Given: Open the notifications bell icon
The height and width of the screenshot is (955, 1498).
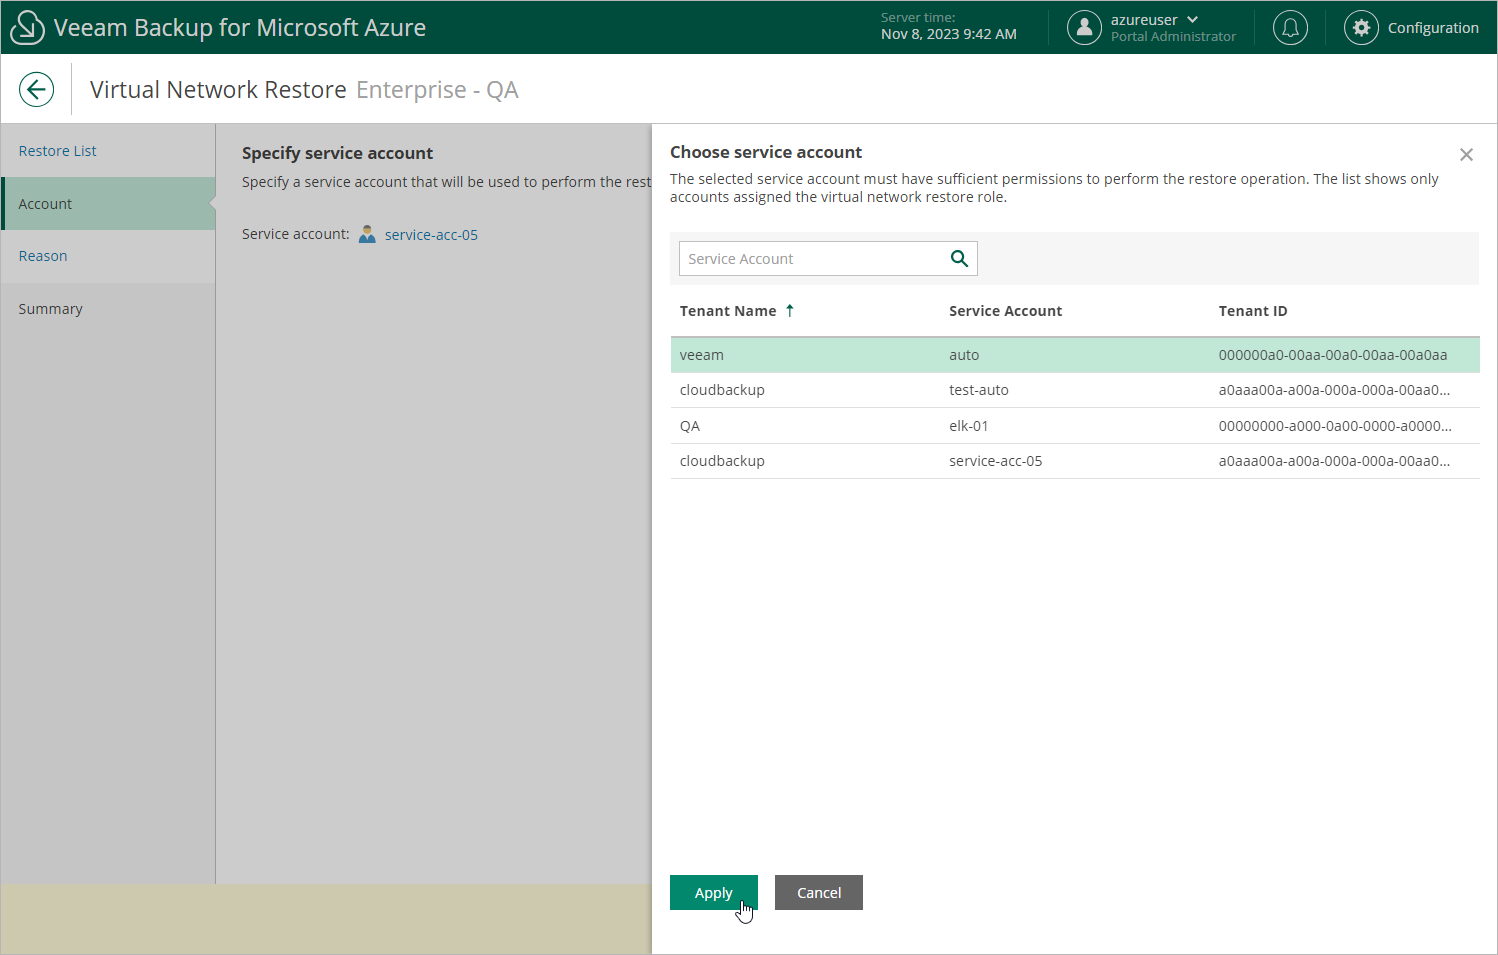Looking at the screenshot, I should coord(1290,27).
